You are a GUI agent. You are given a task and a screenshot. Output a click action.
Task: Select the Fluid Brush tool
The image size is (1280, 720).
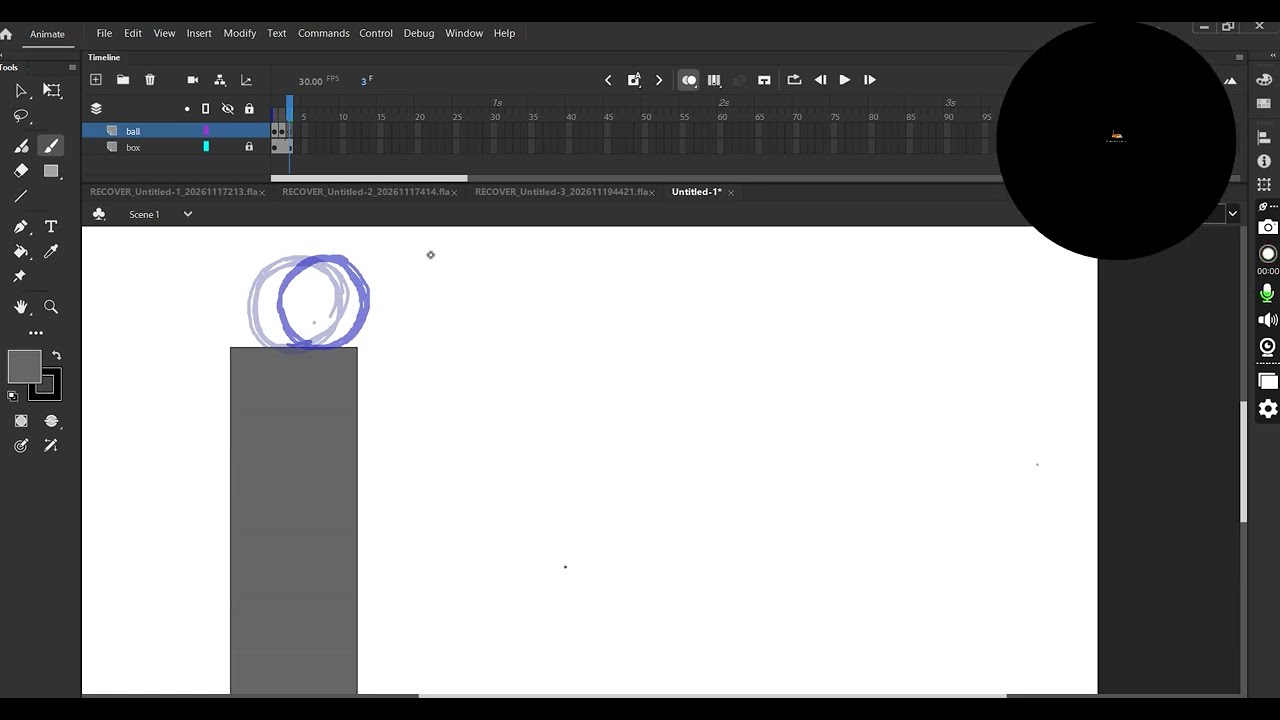[x=21, y=146]
